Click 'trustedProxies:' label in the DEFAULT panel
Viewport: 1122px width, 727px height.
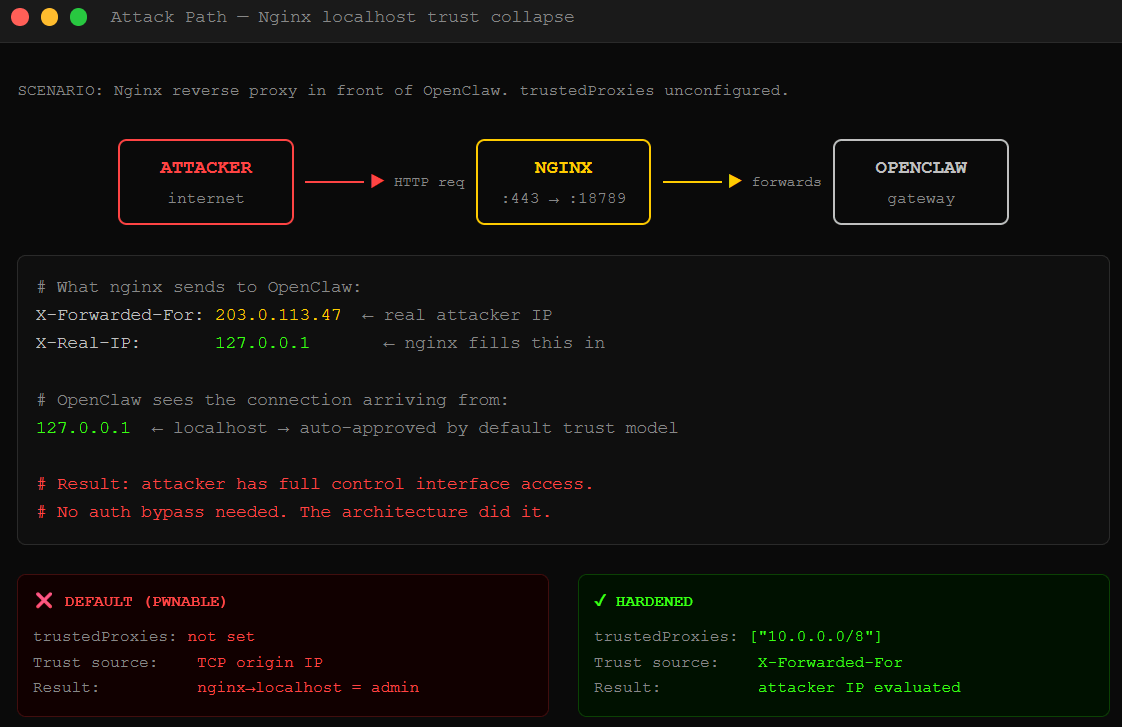104,636
